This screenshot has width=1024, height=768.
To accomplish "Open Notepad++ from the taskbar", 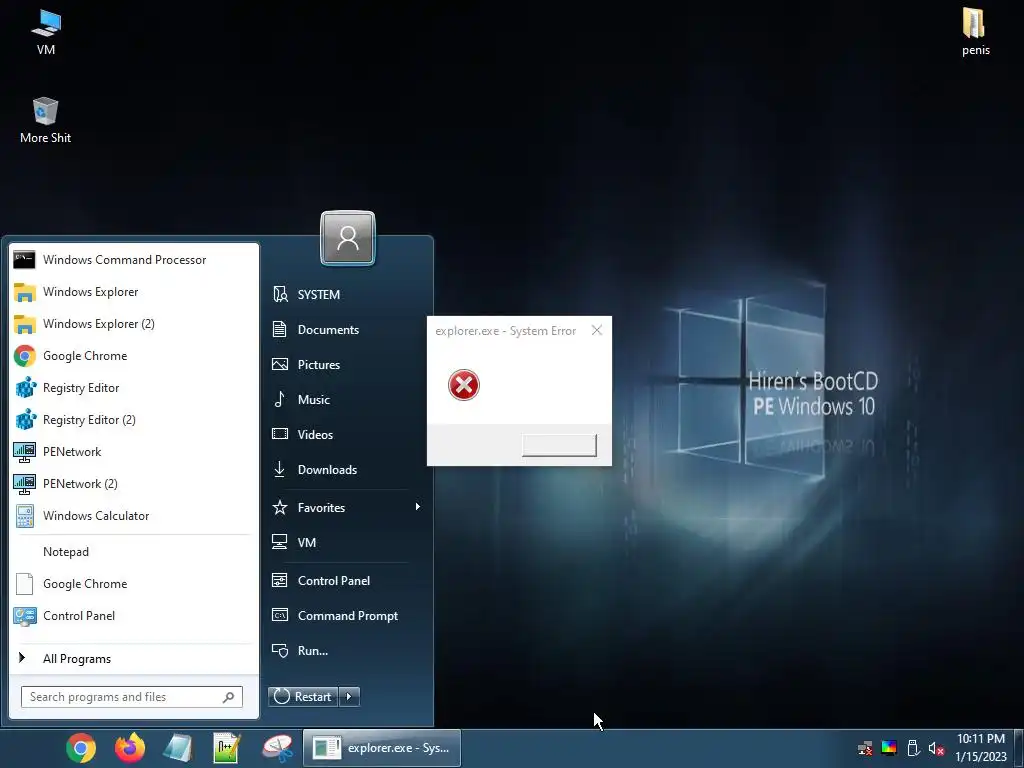I will click(227, 748).
